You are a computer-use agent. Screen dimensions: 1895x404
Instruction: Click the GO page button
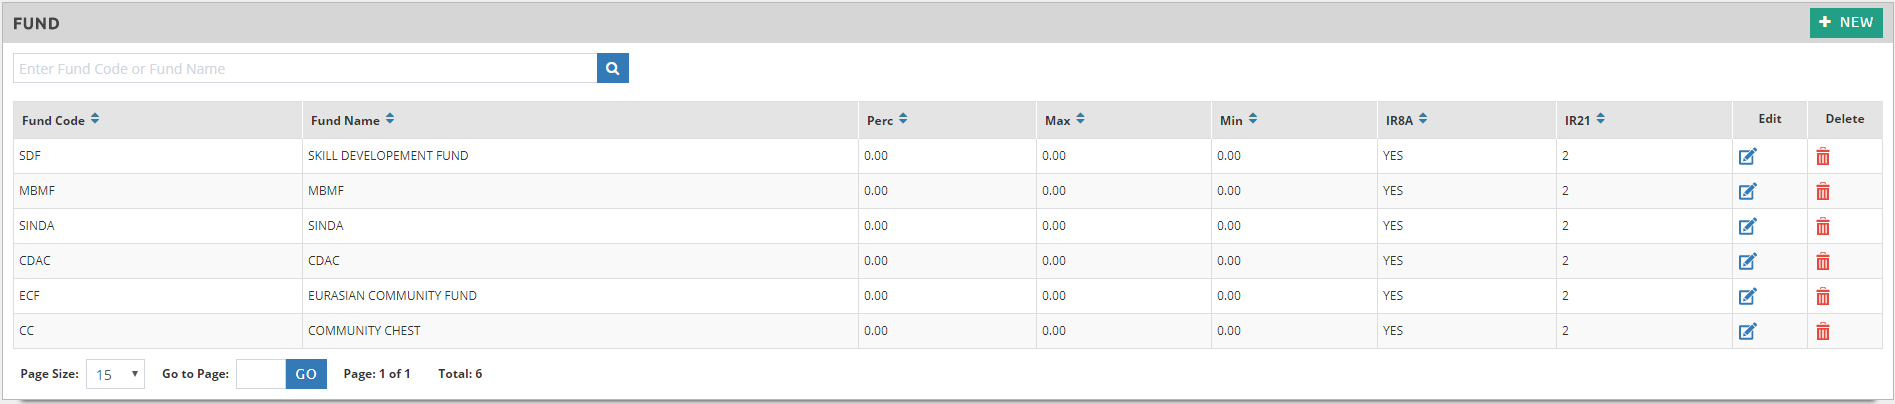pos(306,374)
